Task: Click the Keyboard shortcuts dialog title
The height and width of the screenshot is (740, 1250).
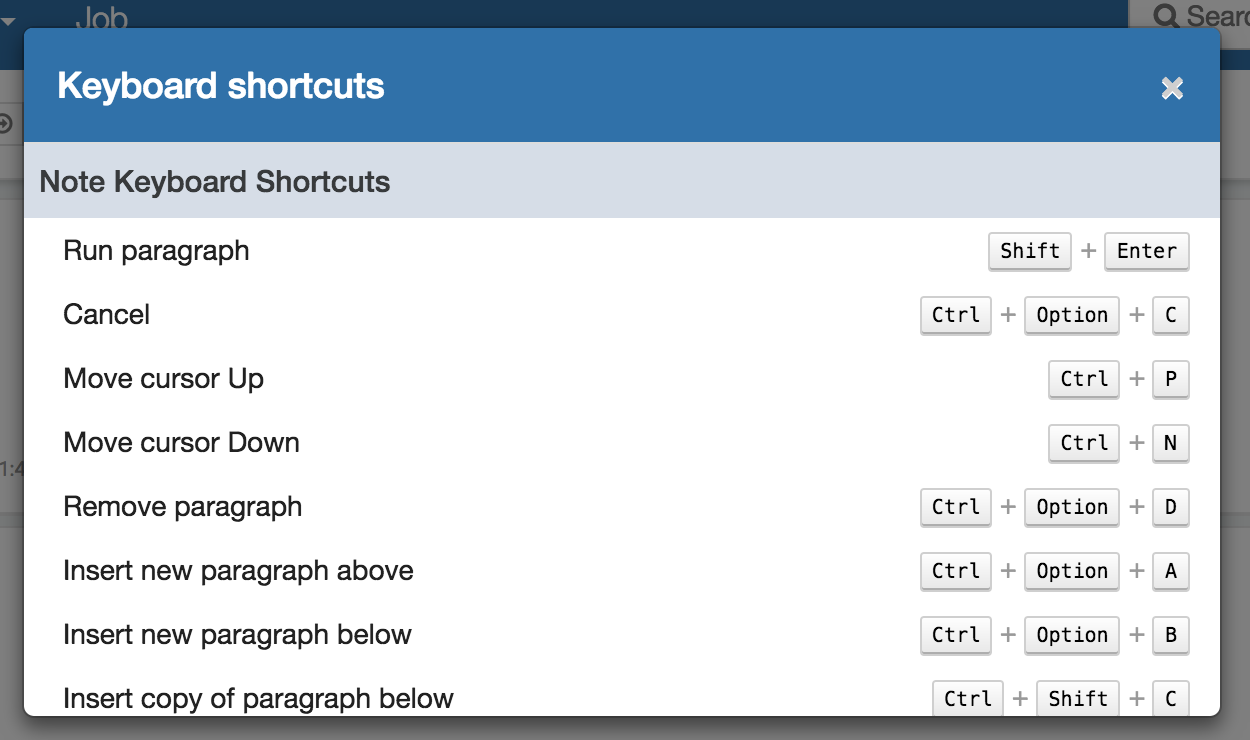Action: pyautogui.click(x=221, y=86)
